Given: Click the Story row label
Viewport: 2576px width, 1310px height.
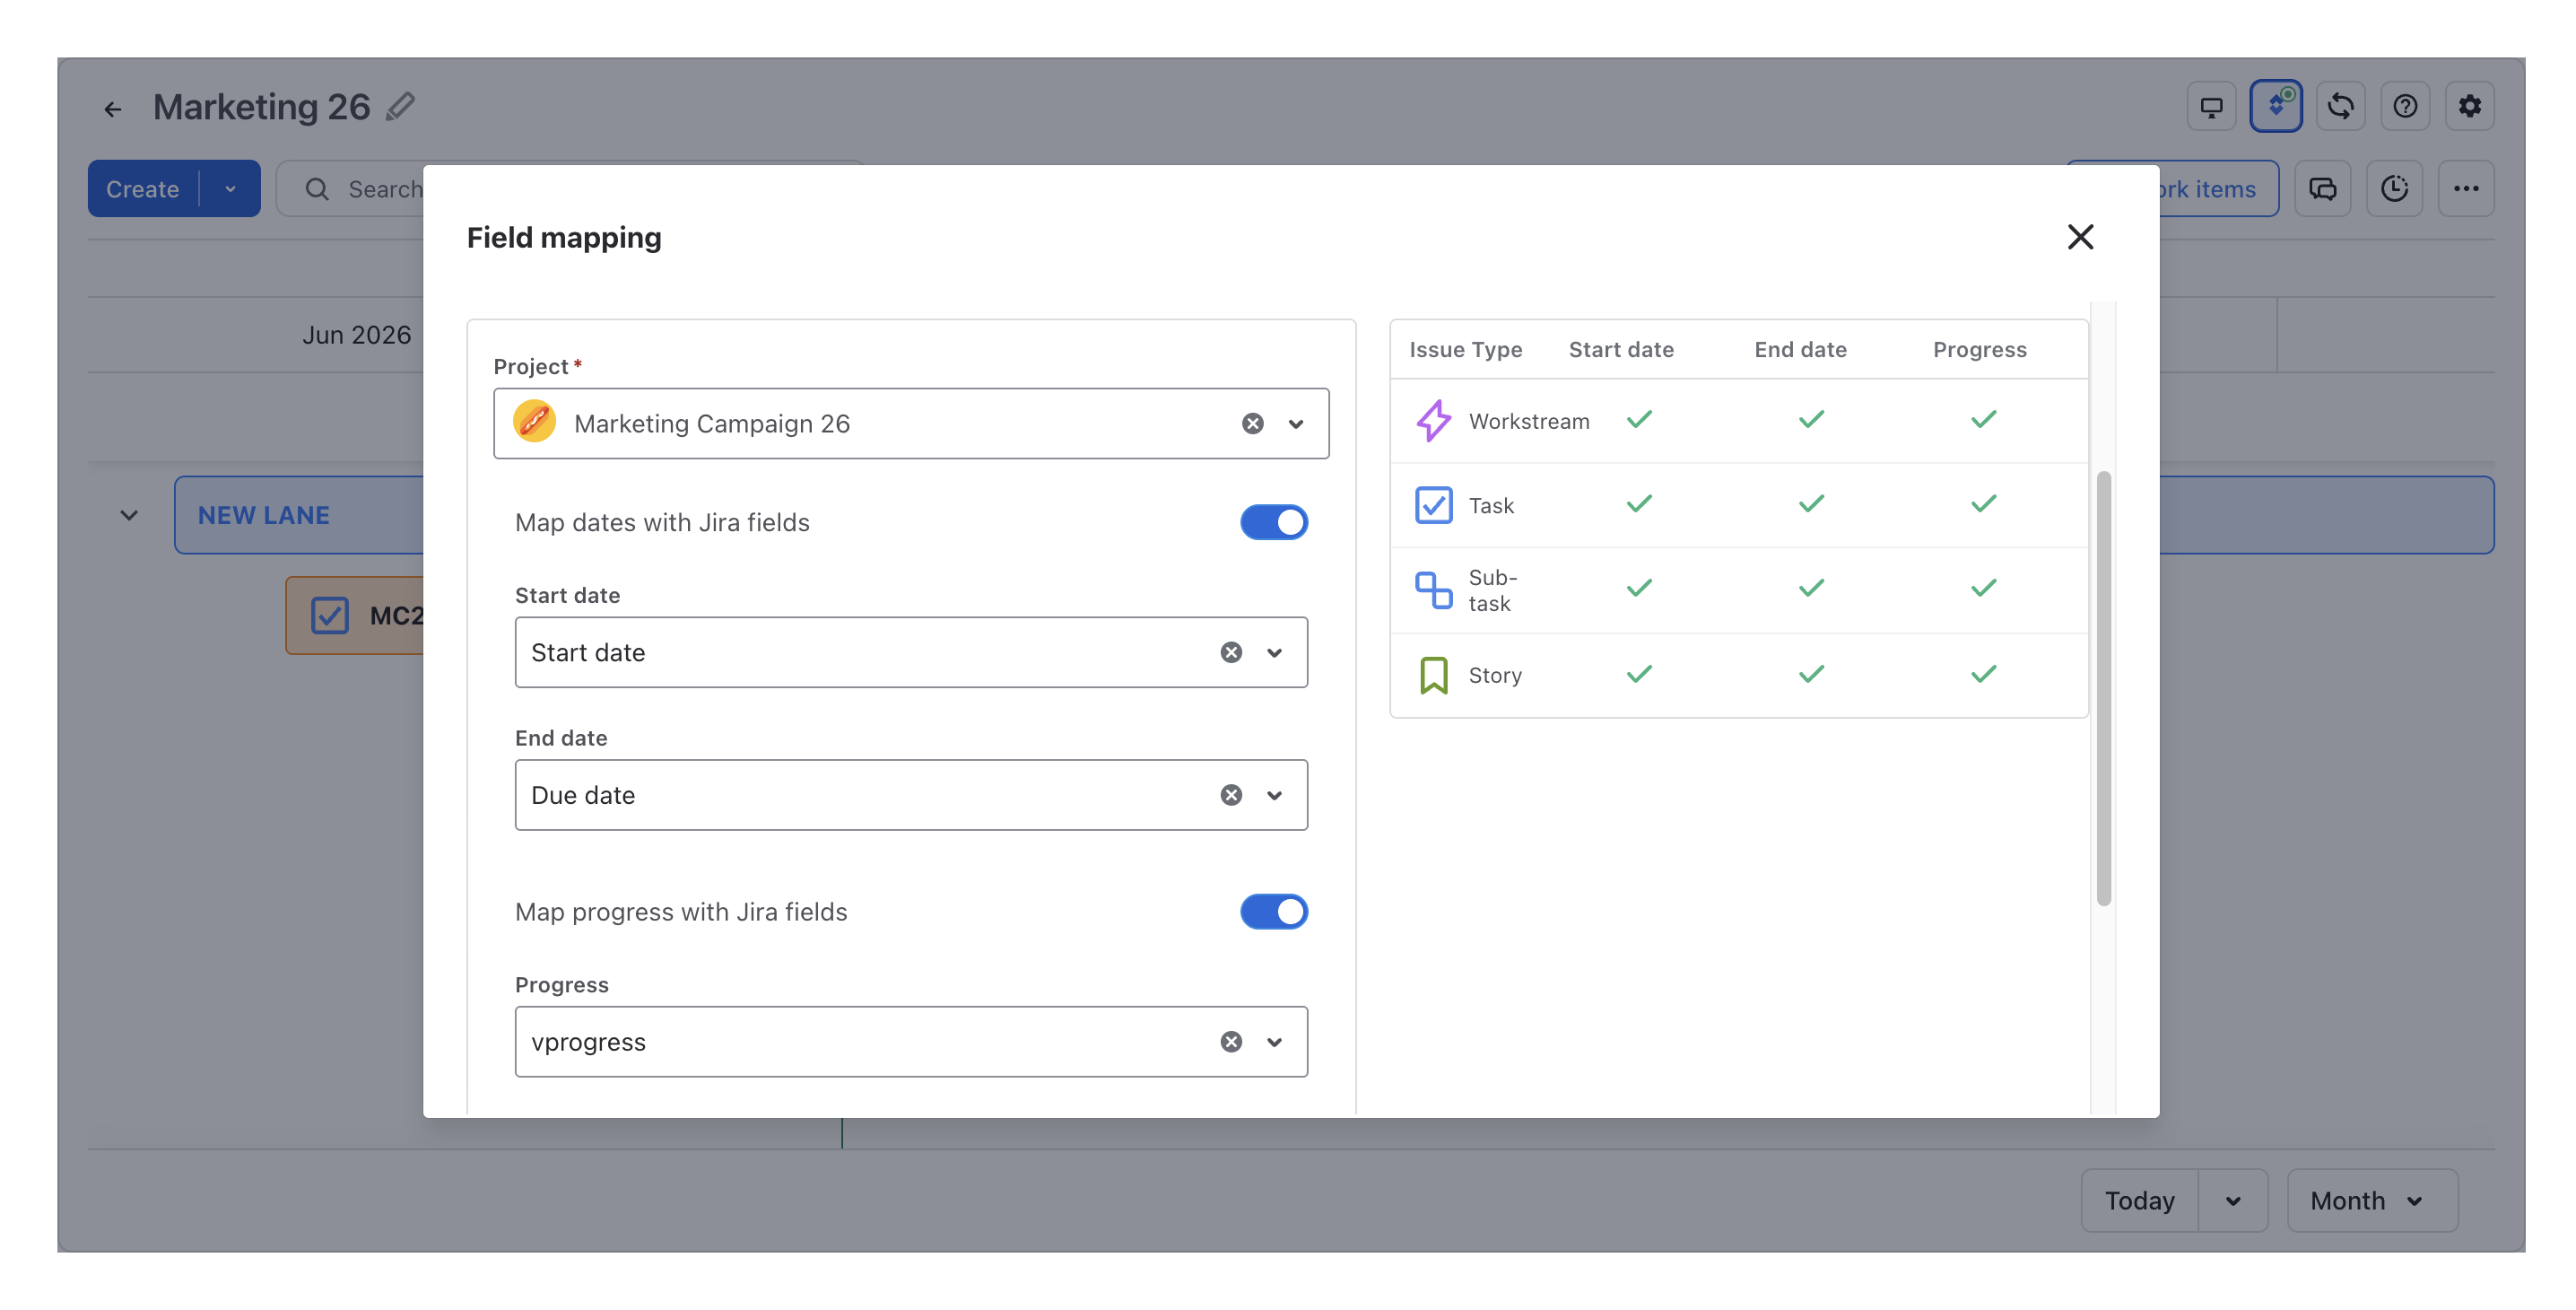Looking at the screenshot, I should (1495, 675).
